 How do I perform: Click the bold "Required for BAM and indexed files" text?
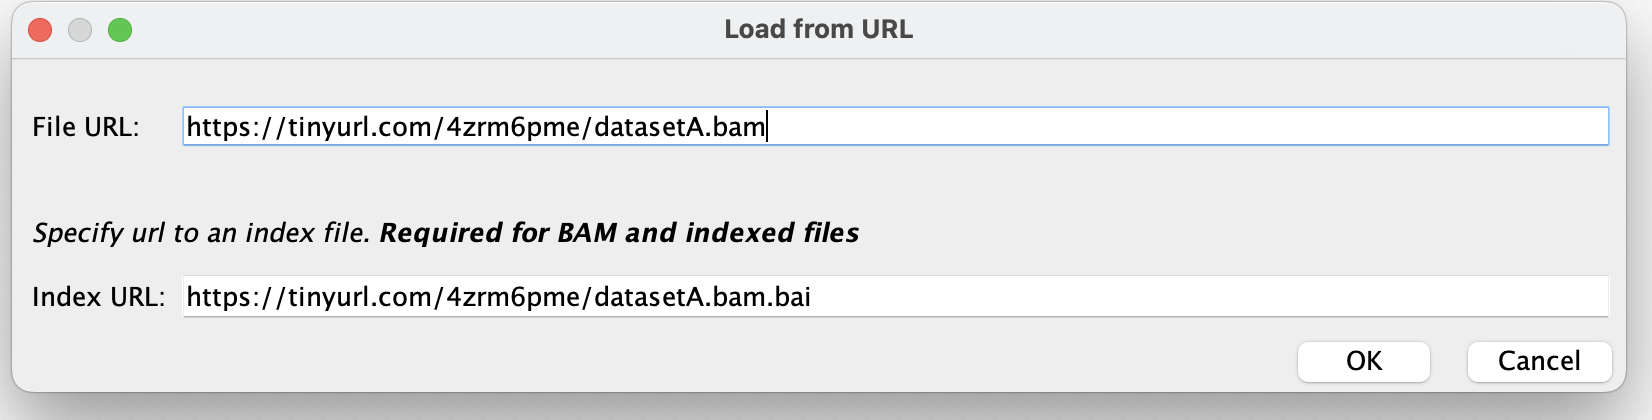tap(619, 233)
